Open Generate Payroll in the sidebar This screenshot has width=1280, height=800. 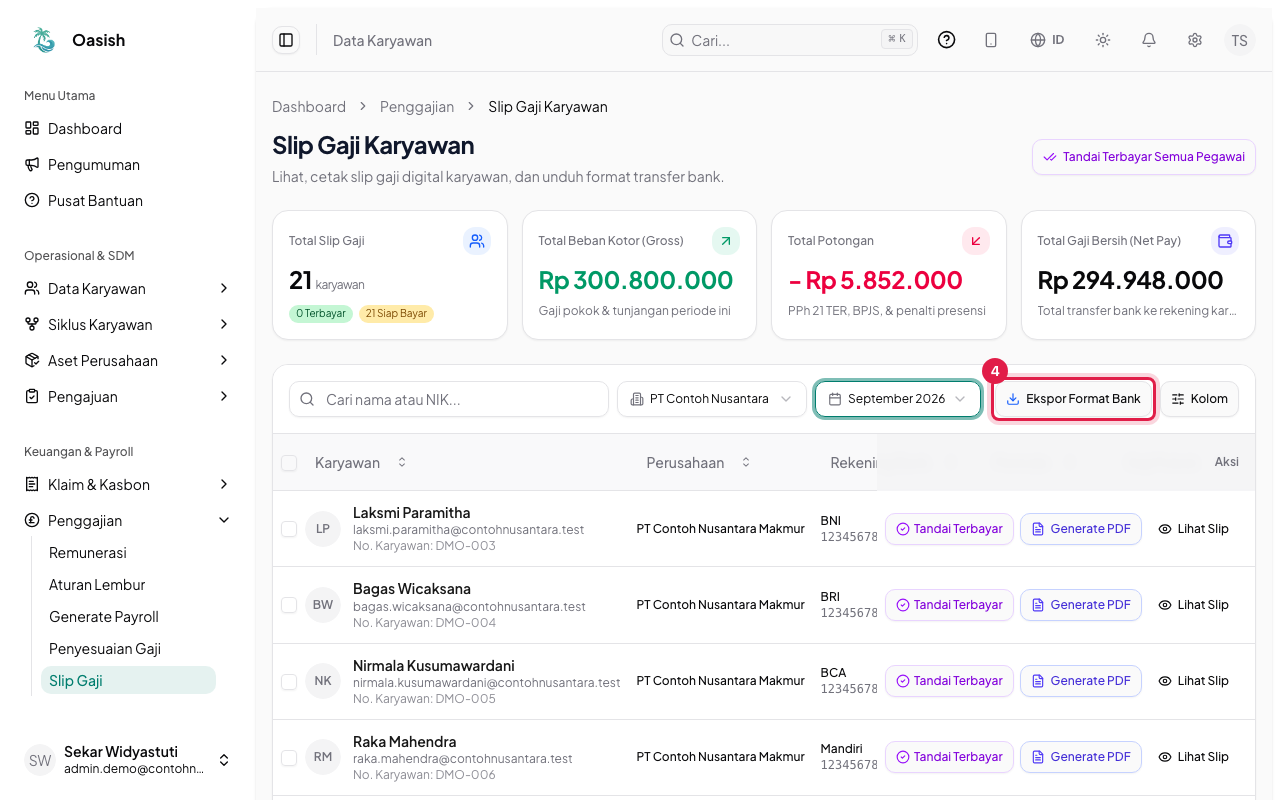click(104, 617)
